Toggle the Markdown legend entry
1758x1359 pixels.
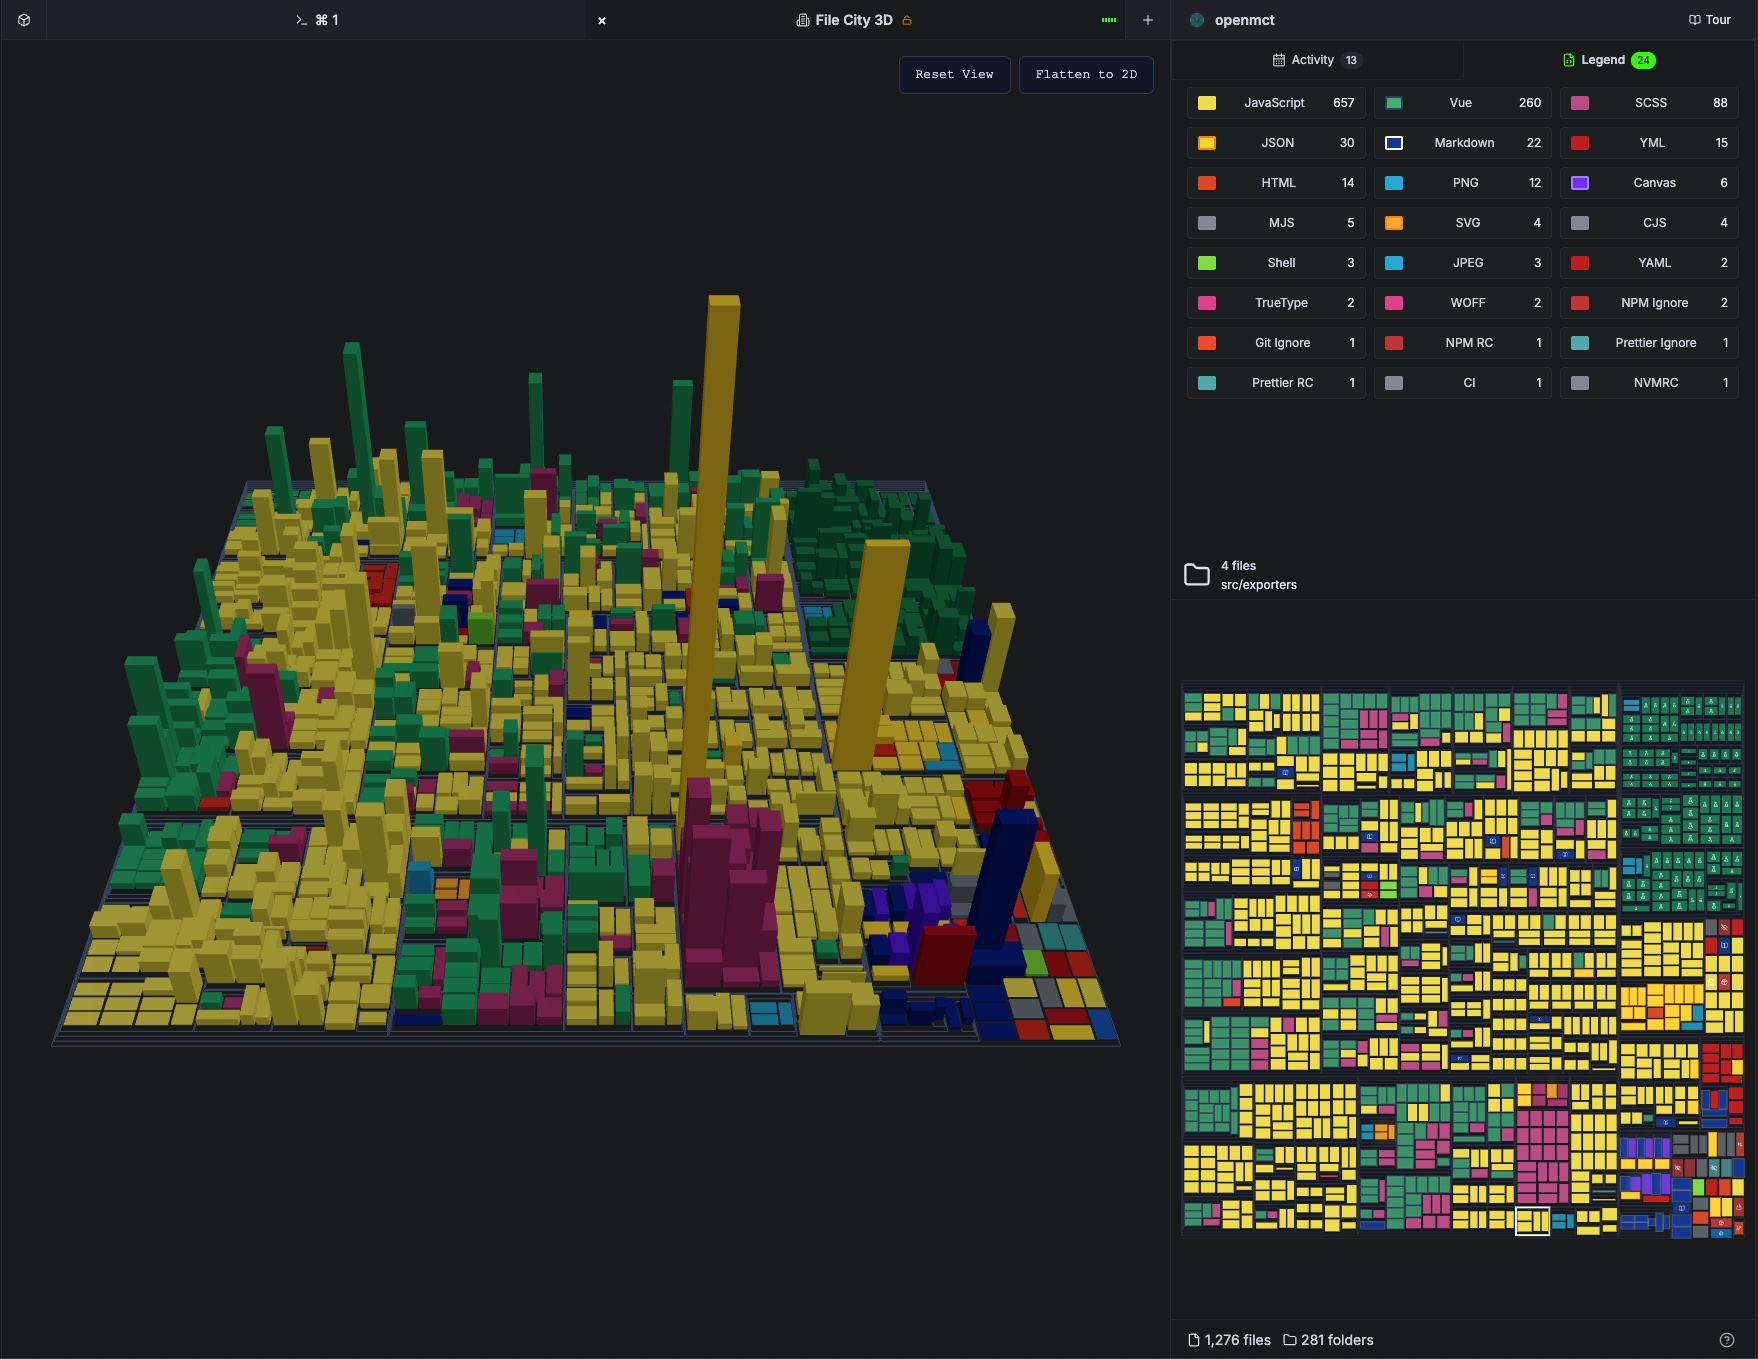1464,143
